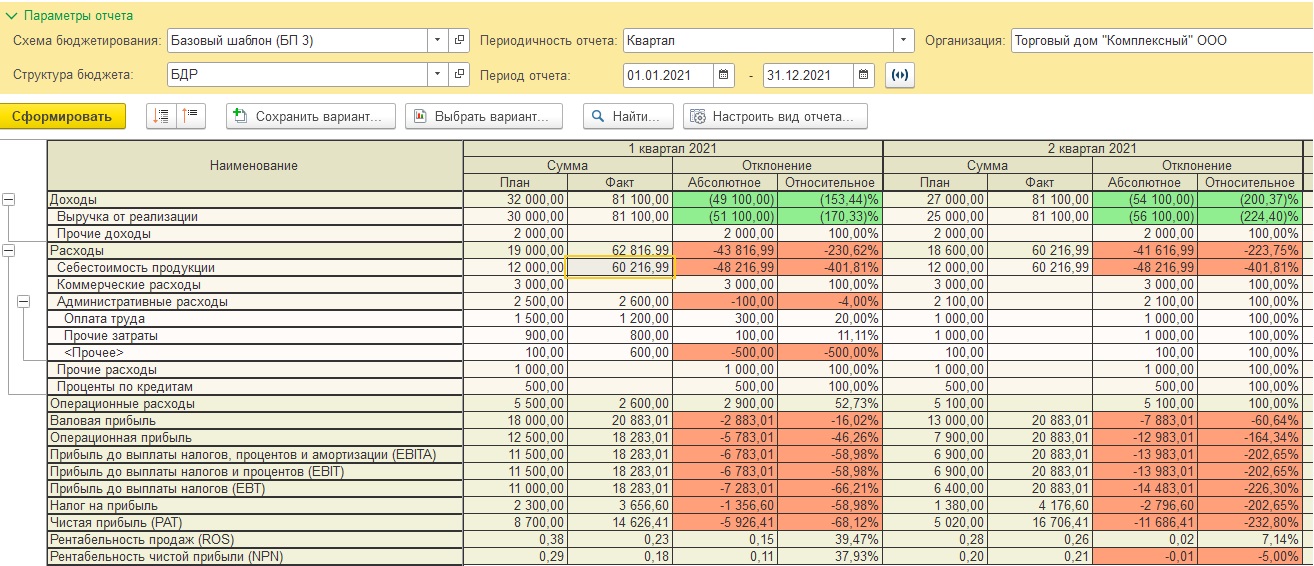Image resolution: width=1314 pixels, height=566 pixels.
Task: Open calendar for start date 01.01.2021
Action: click(x=724, y=75)
